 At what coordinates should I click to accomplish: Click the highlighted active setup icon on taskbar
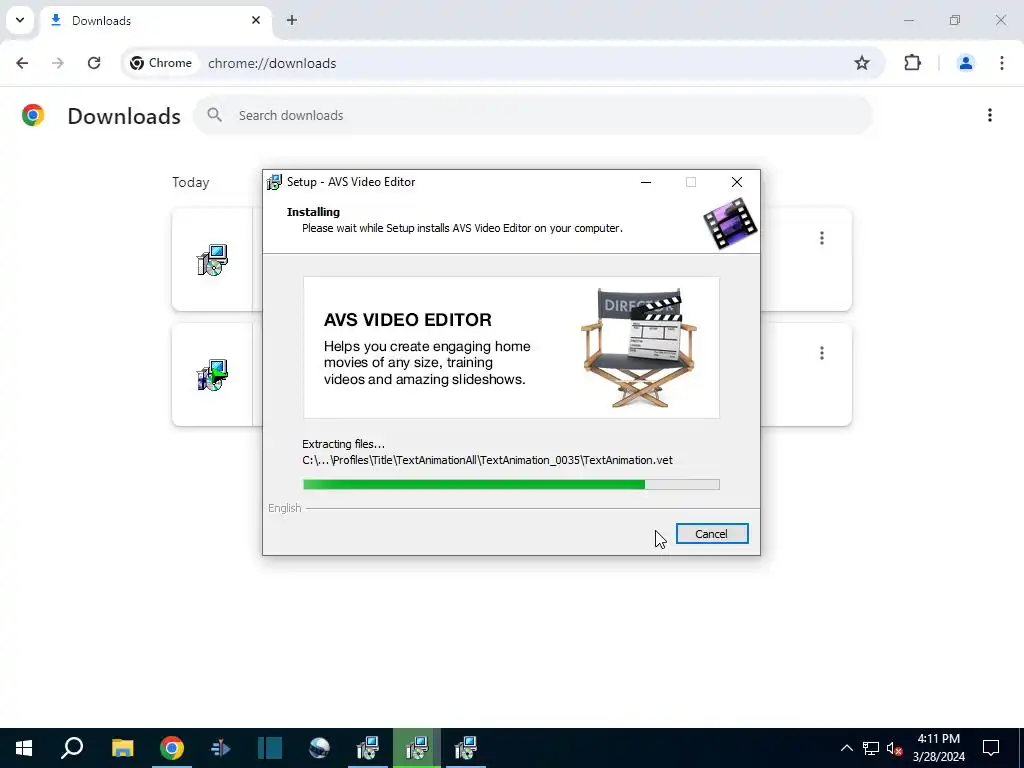coord(417,748)
